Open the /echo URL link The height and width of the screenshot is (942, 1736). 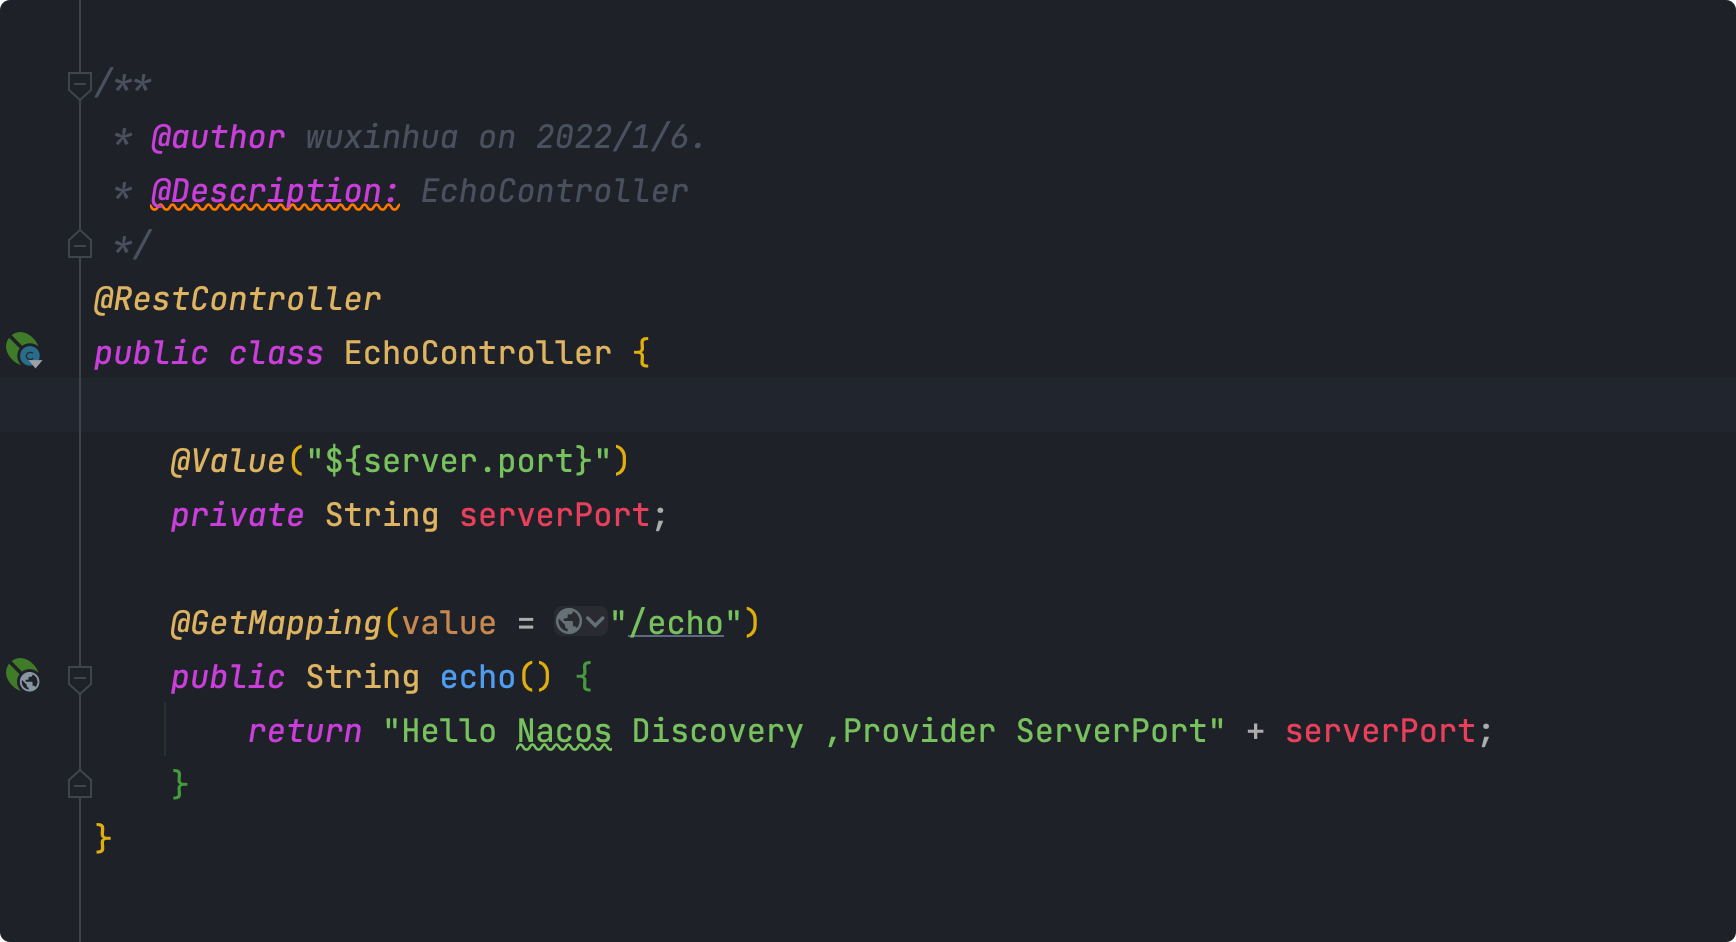(676, 623)
